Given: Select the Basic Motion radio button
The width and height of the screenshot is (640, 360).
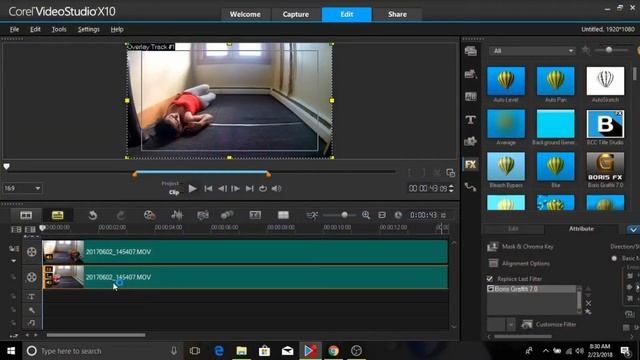Looking at the screenshot, I should (x=614, y=258).
